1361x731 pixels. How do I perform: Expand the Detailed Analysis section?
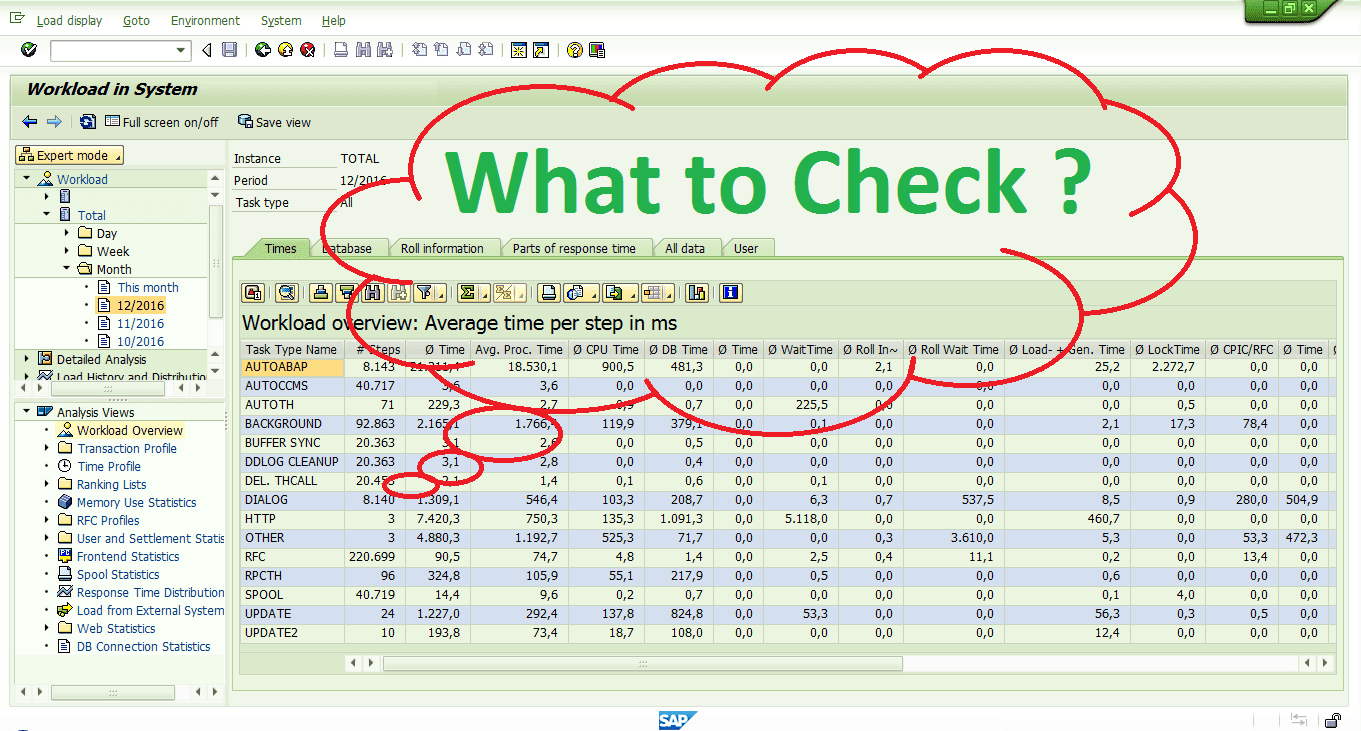click(x=26, y=359)
